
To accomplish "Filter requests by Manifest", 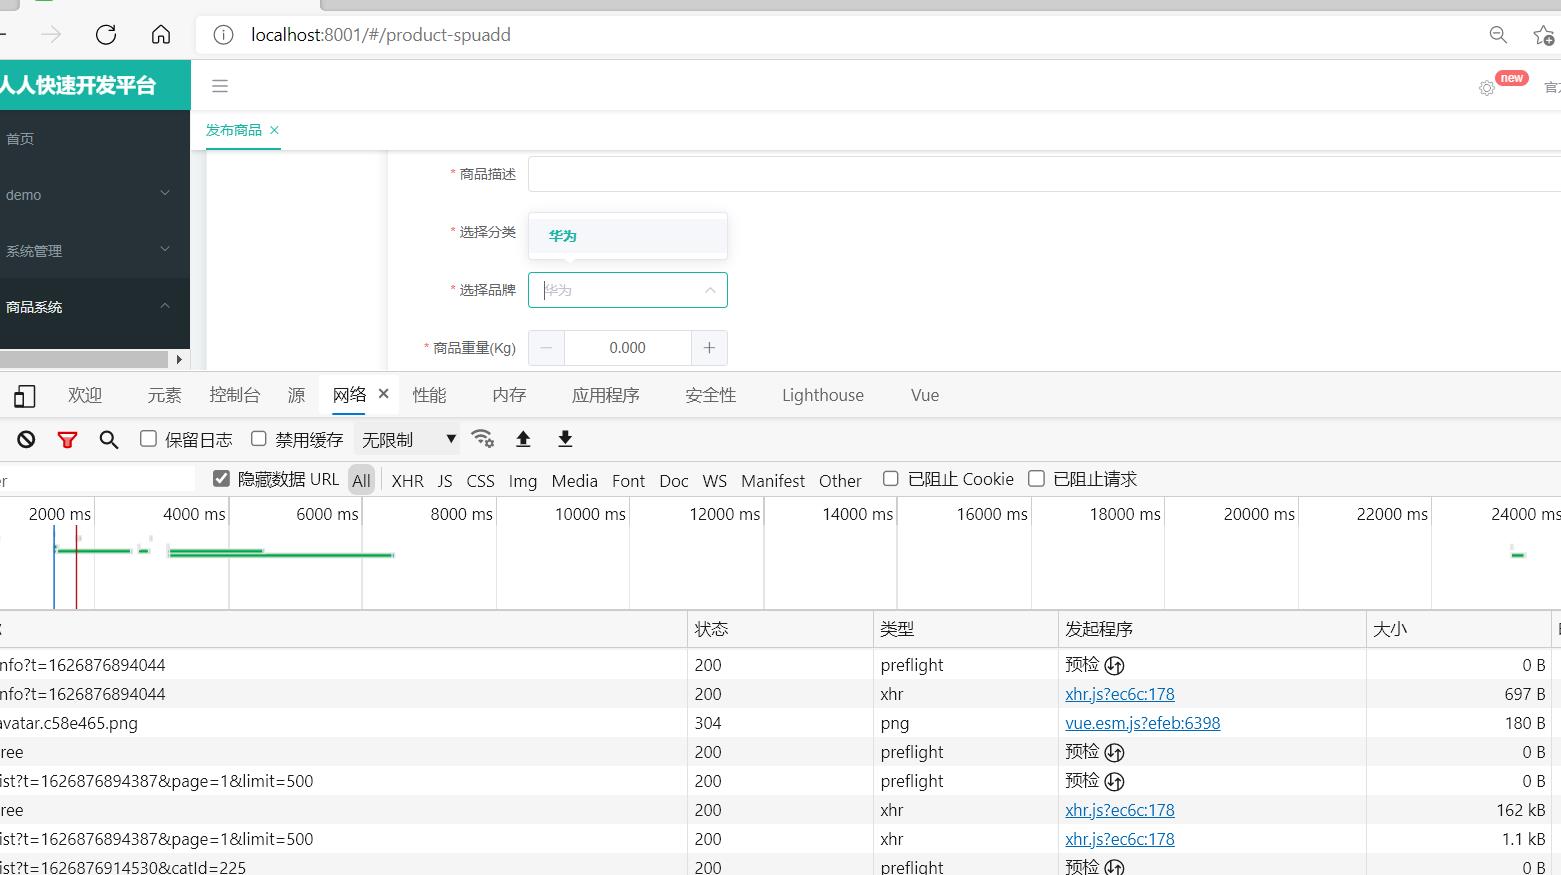I will tap(773, 480).
